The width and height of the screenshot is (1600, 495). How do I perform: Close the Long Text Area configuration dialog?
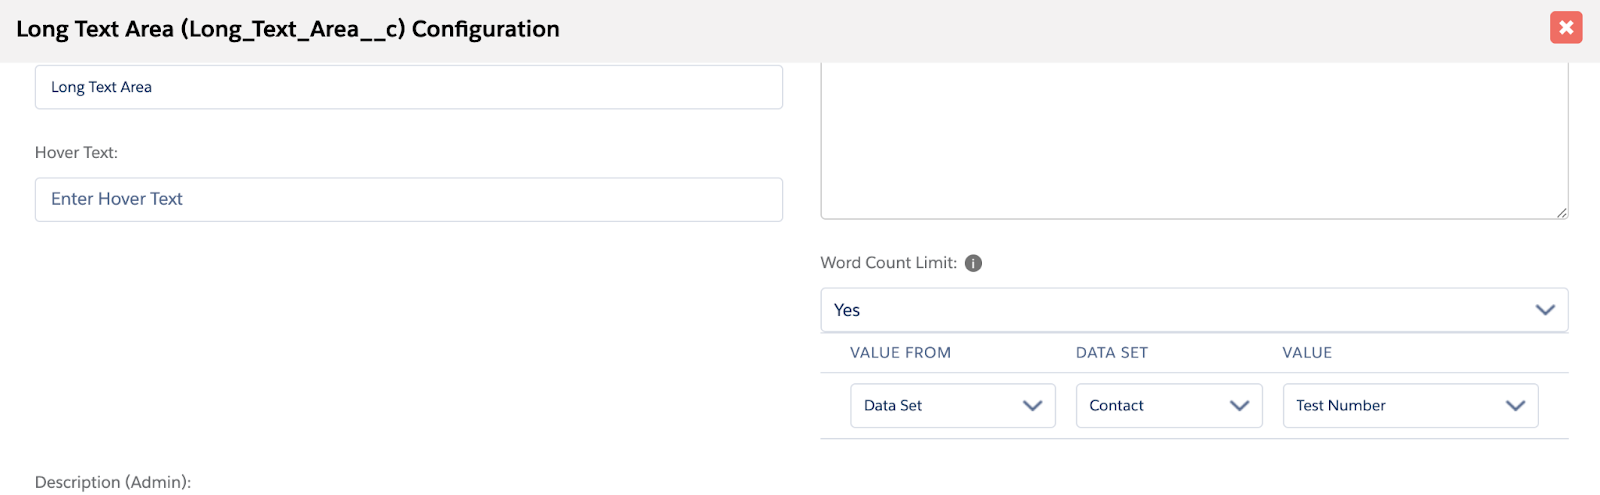coord(1566,28)
